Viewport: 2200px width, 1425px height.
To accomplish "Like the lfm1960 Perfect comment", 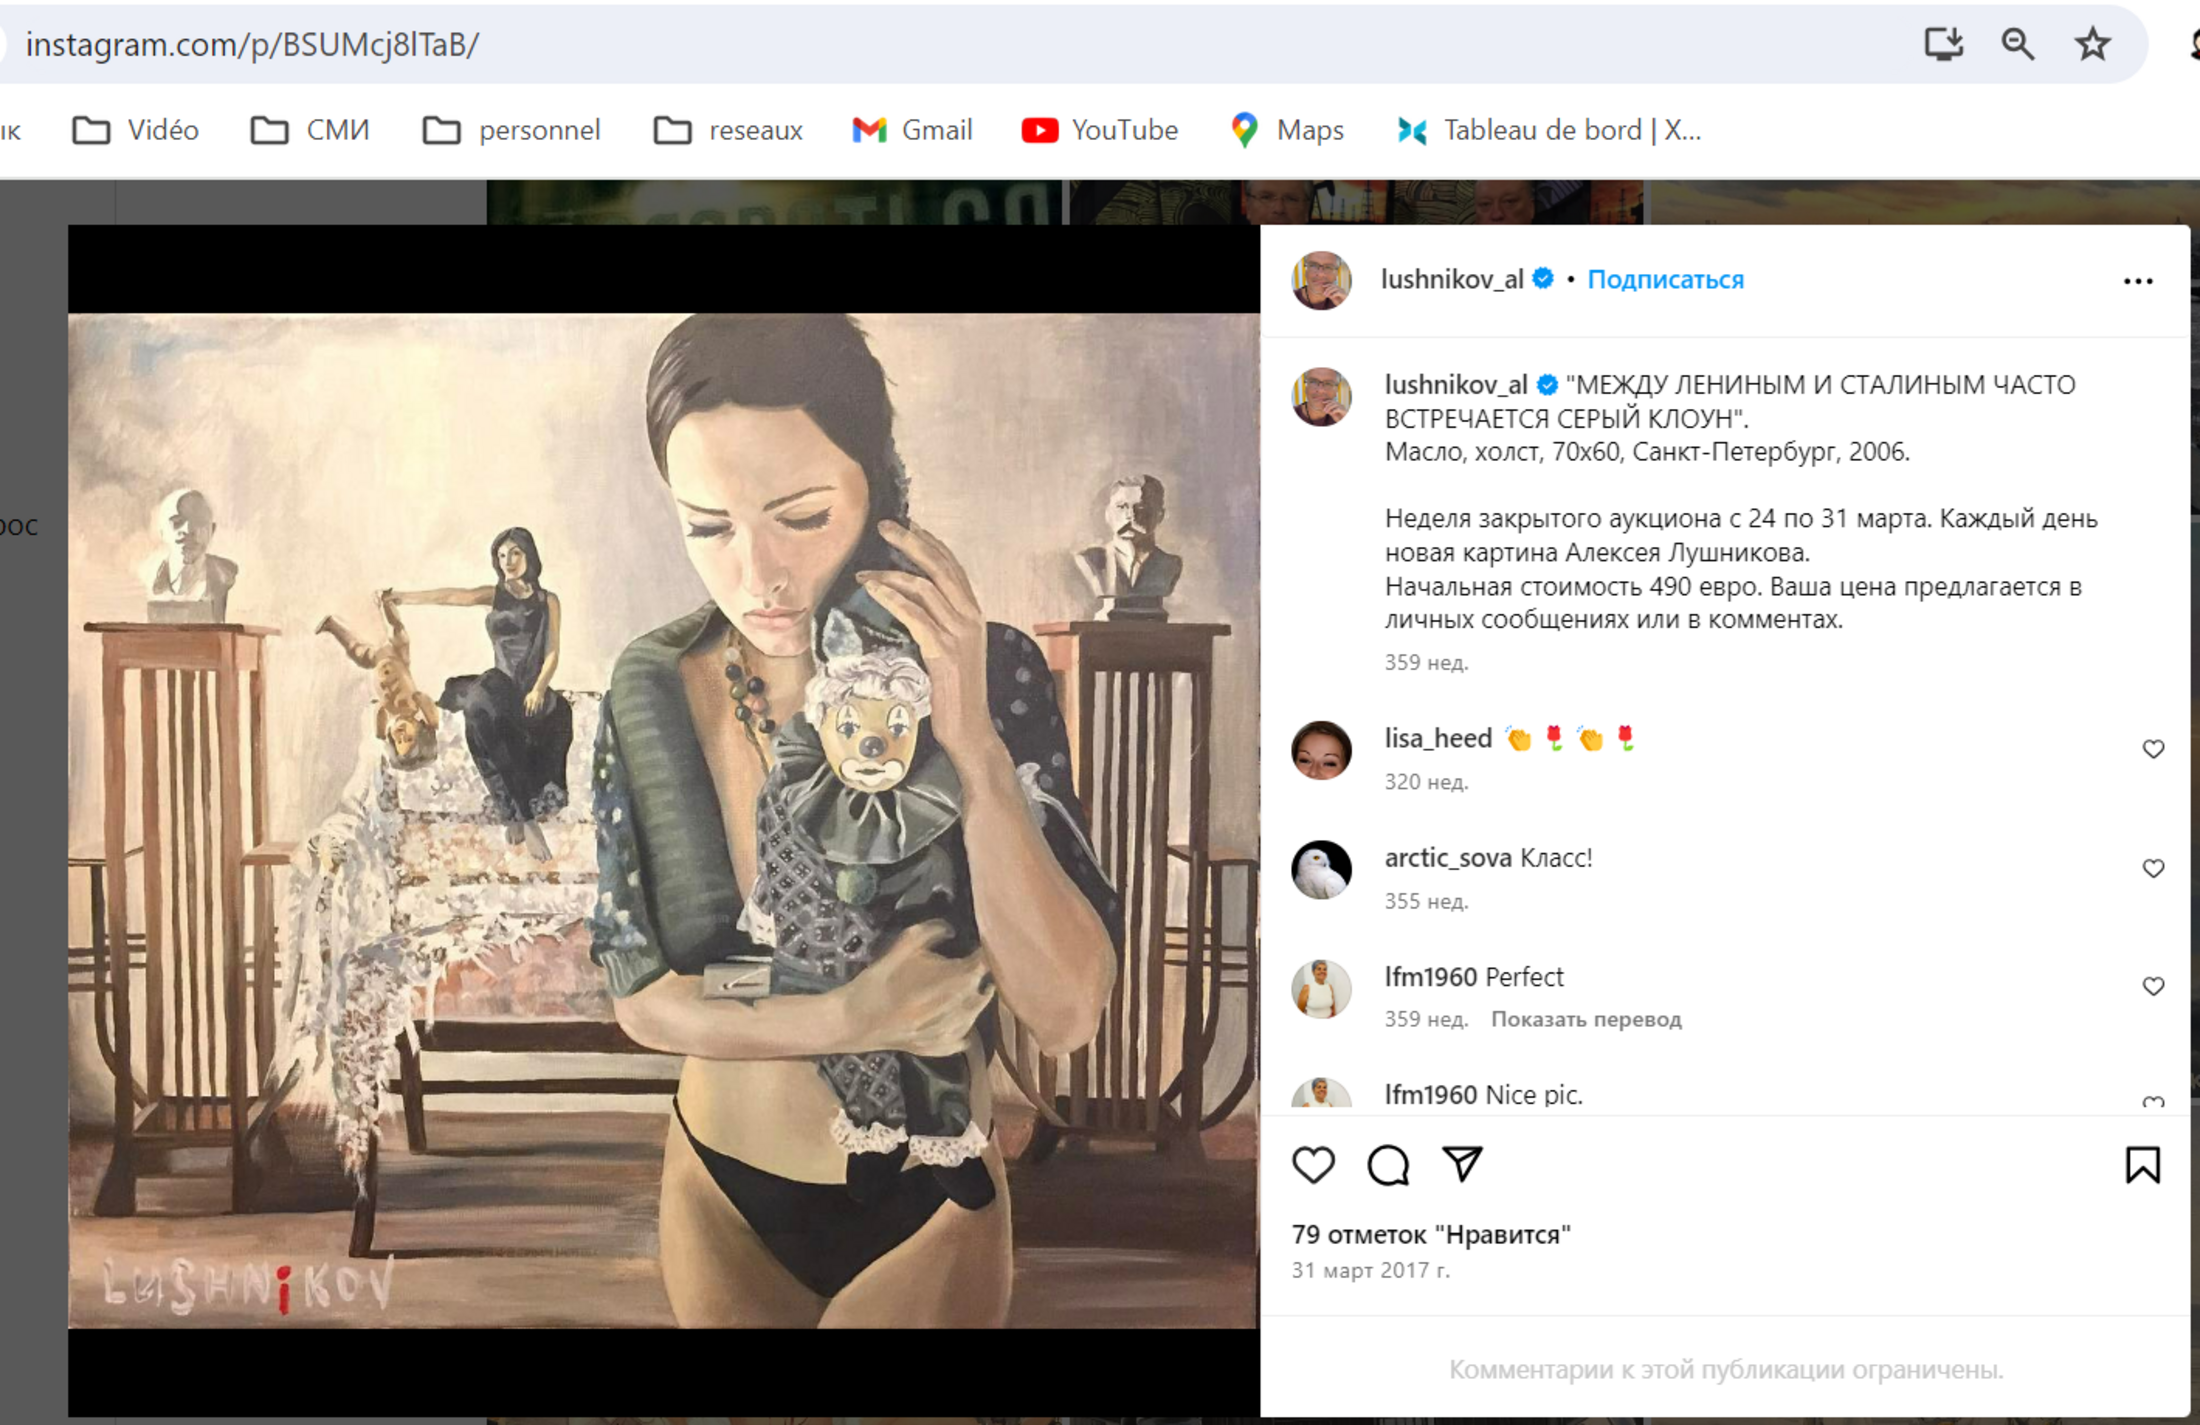I will (2153, 986).
